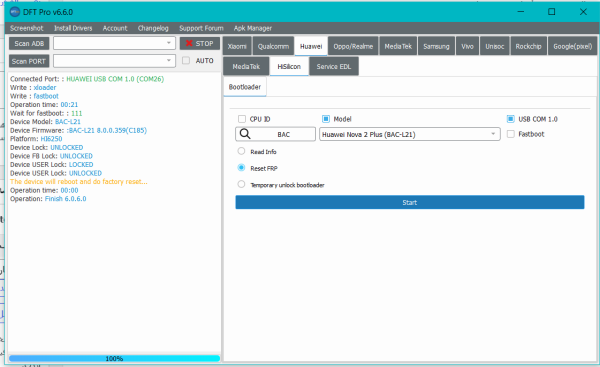Toggle the Model checkbox
600x367 pixels.
click(x=326, y=119)
